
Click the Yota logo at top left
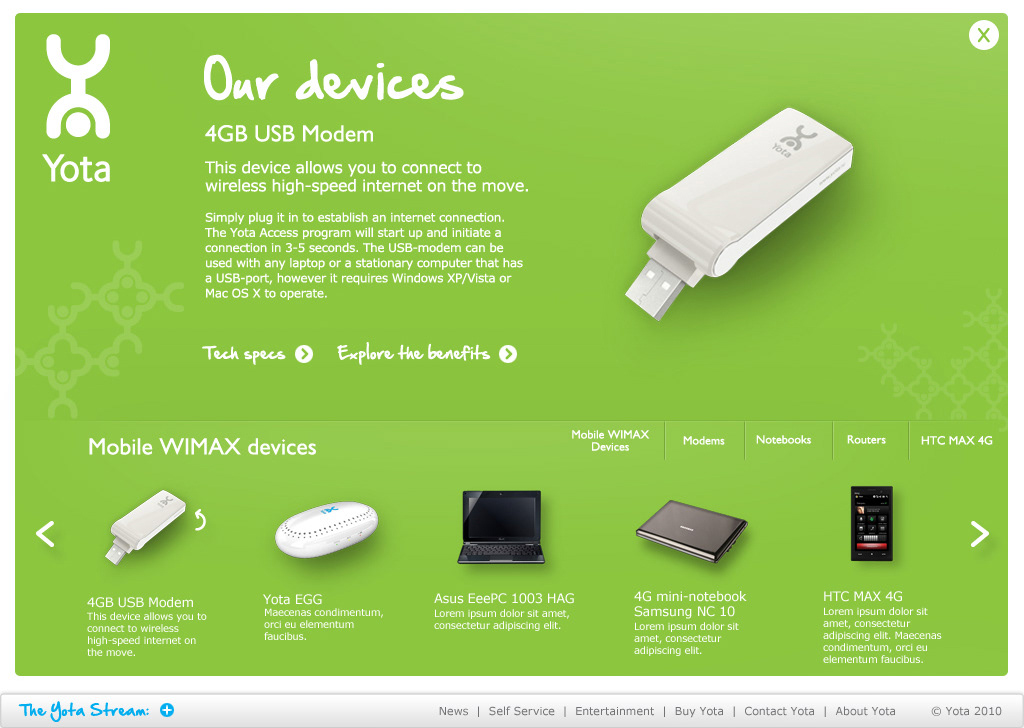(x=78, y=108)
